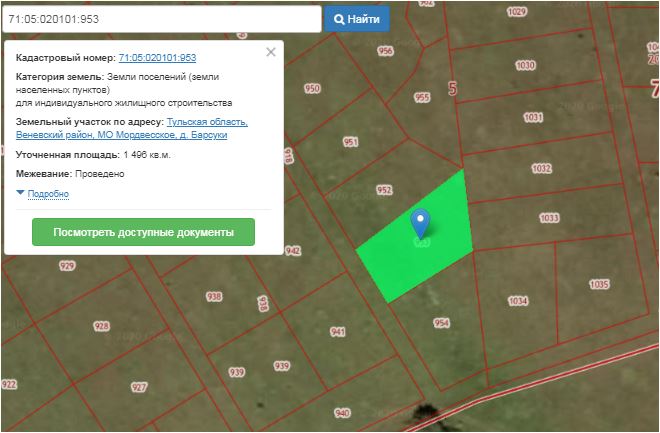Click the magnifier icon in Найти button
Viewport: 660px width, 433px height.
click(x=340, y=19)
